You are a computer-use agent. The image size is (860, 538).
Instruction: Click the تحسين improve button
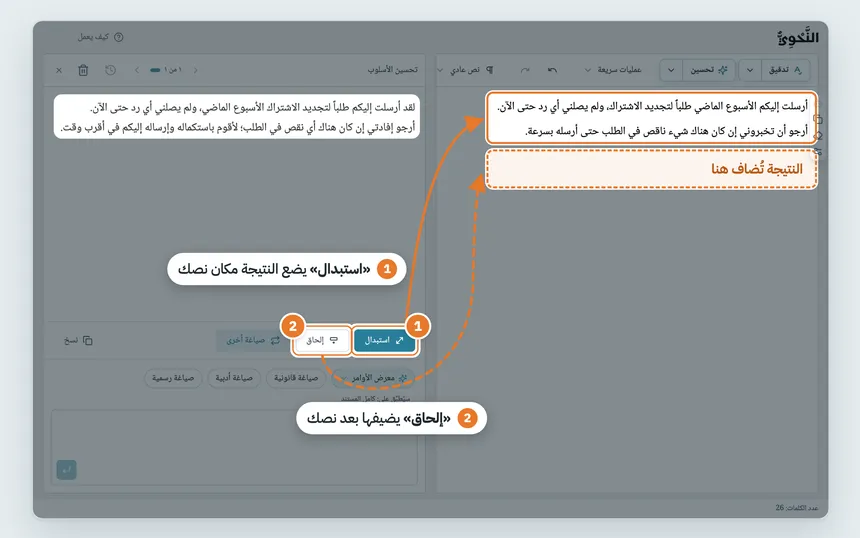pos(708,70)
